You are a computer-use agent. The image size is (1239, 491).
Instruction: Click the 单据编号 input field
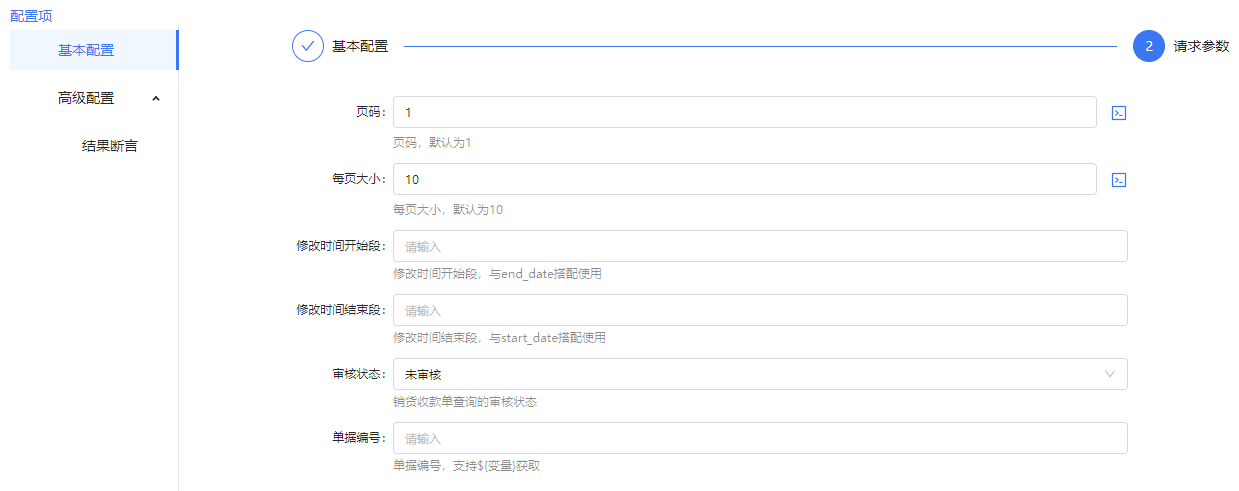[x=760, y=438]
